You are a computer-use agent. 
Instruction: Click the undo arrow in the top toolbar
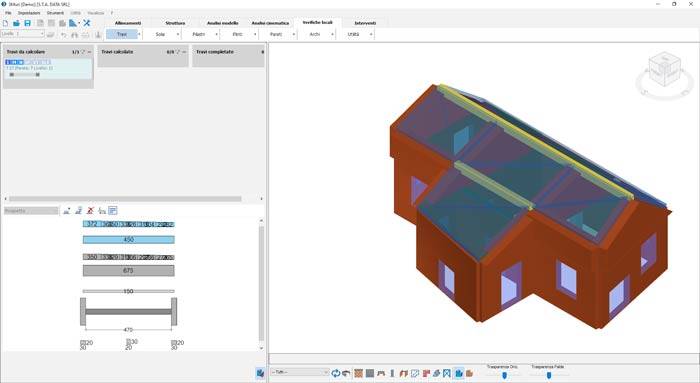(63, 34)
